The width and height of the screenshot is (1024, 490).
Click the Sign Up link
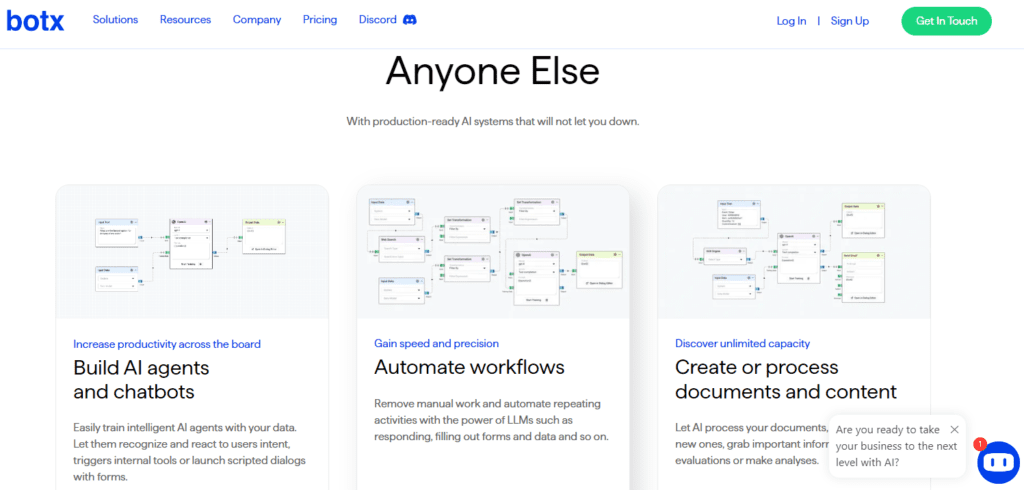click(x=849, y=21)
